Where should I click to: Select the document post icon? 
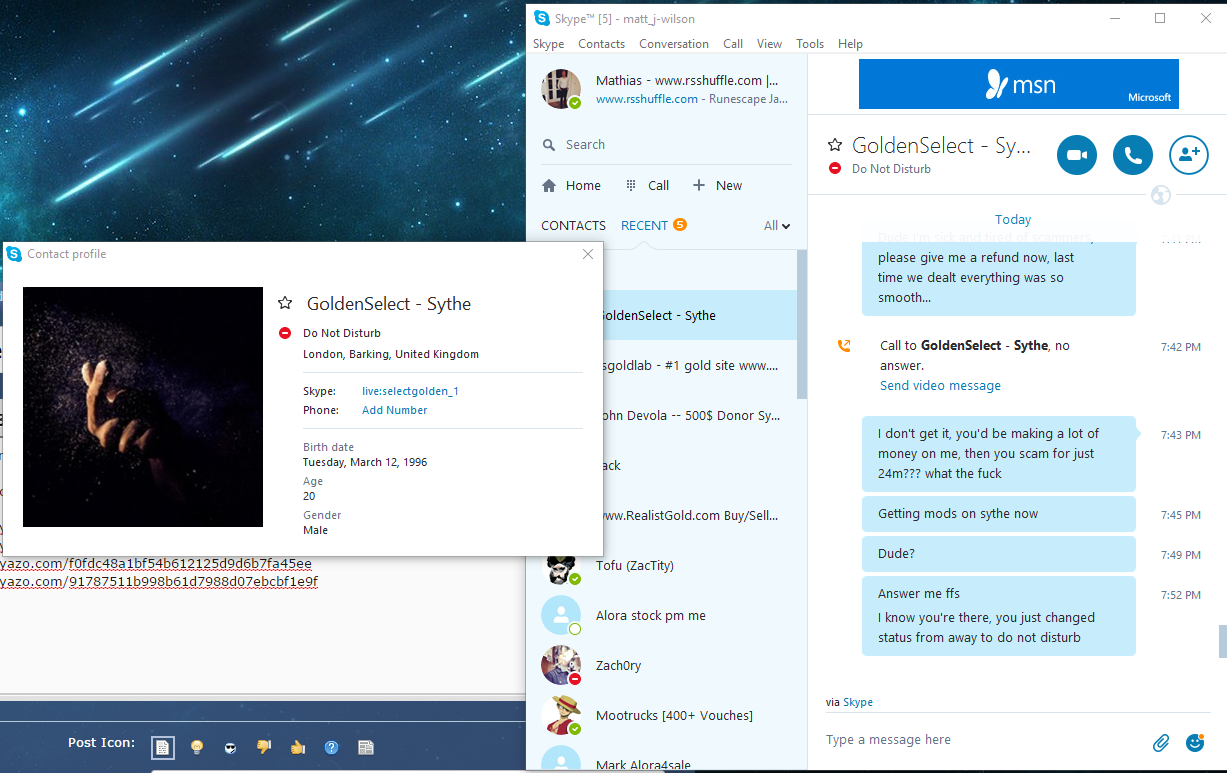365,747
